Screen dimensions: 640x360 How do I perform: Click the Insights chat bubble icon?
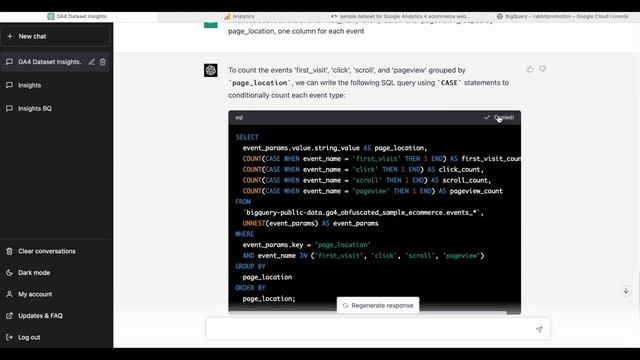coord(9,85)
